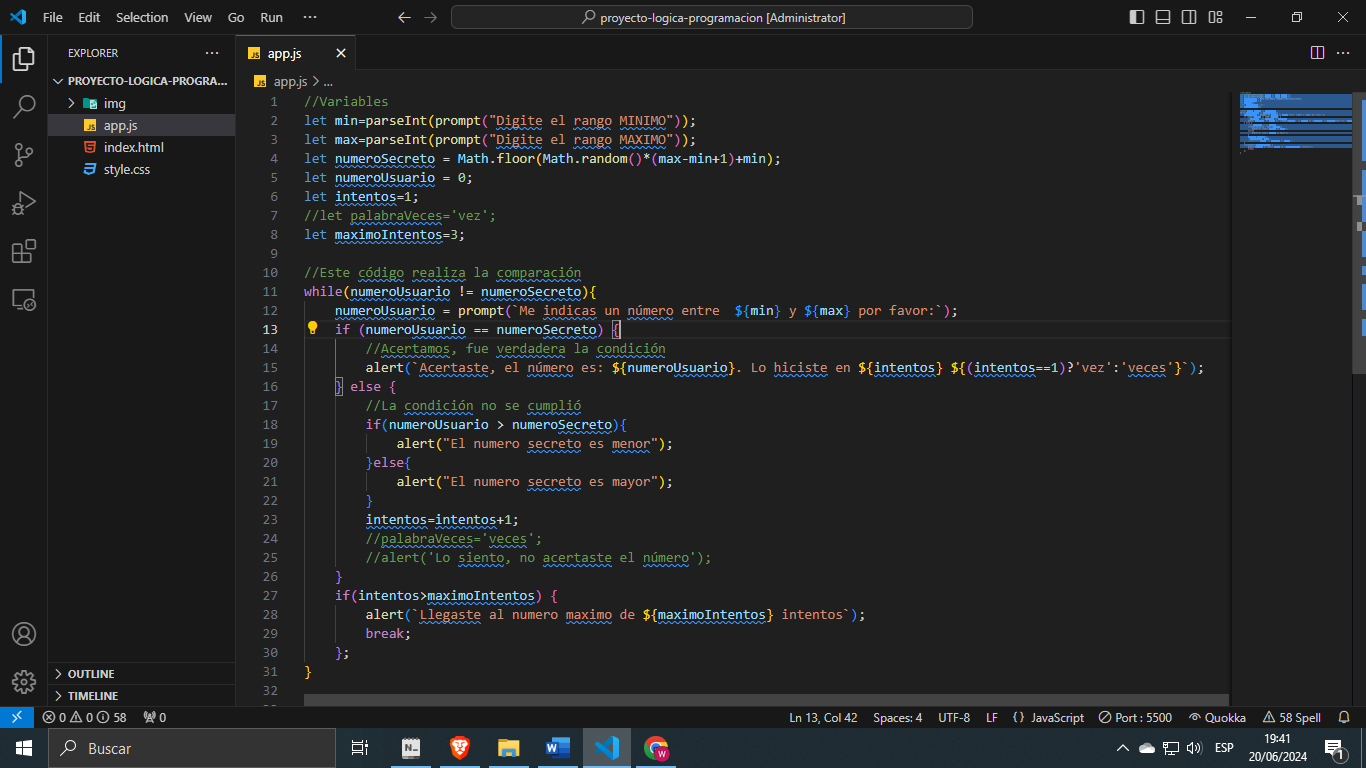The image size is (1366, 768).
Task: Open the Run menu
Action: [x=271, y=17]
